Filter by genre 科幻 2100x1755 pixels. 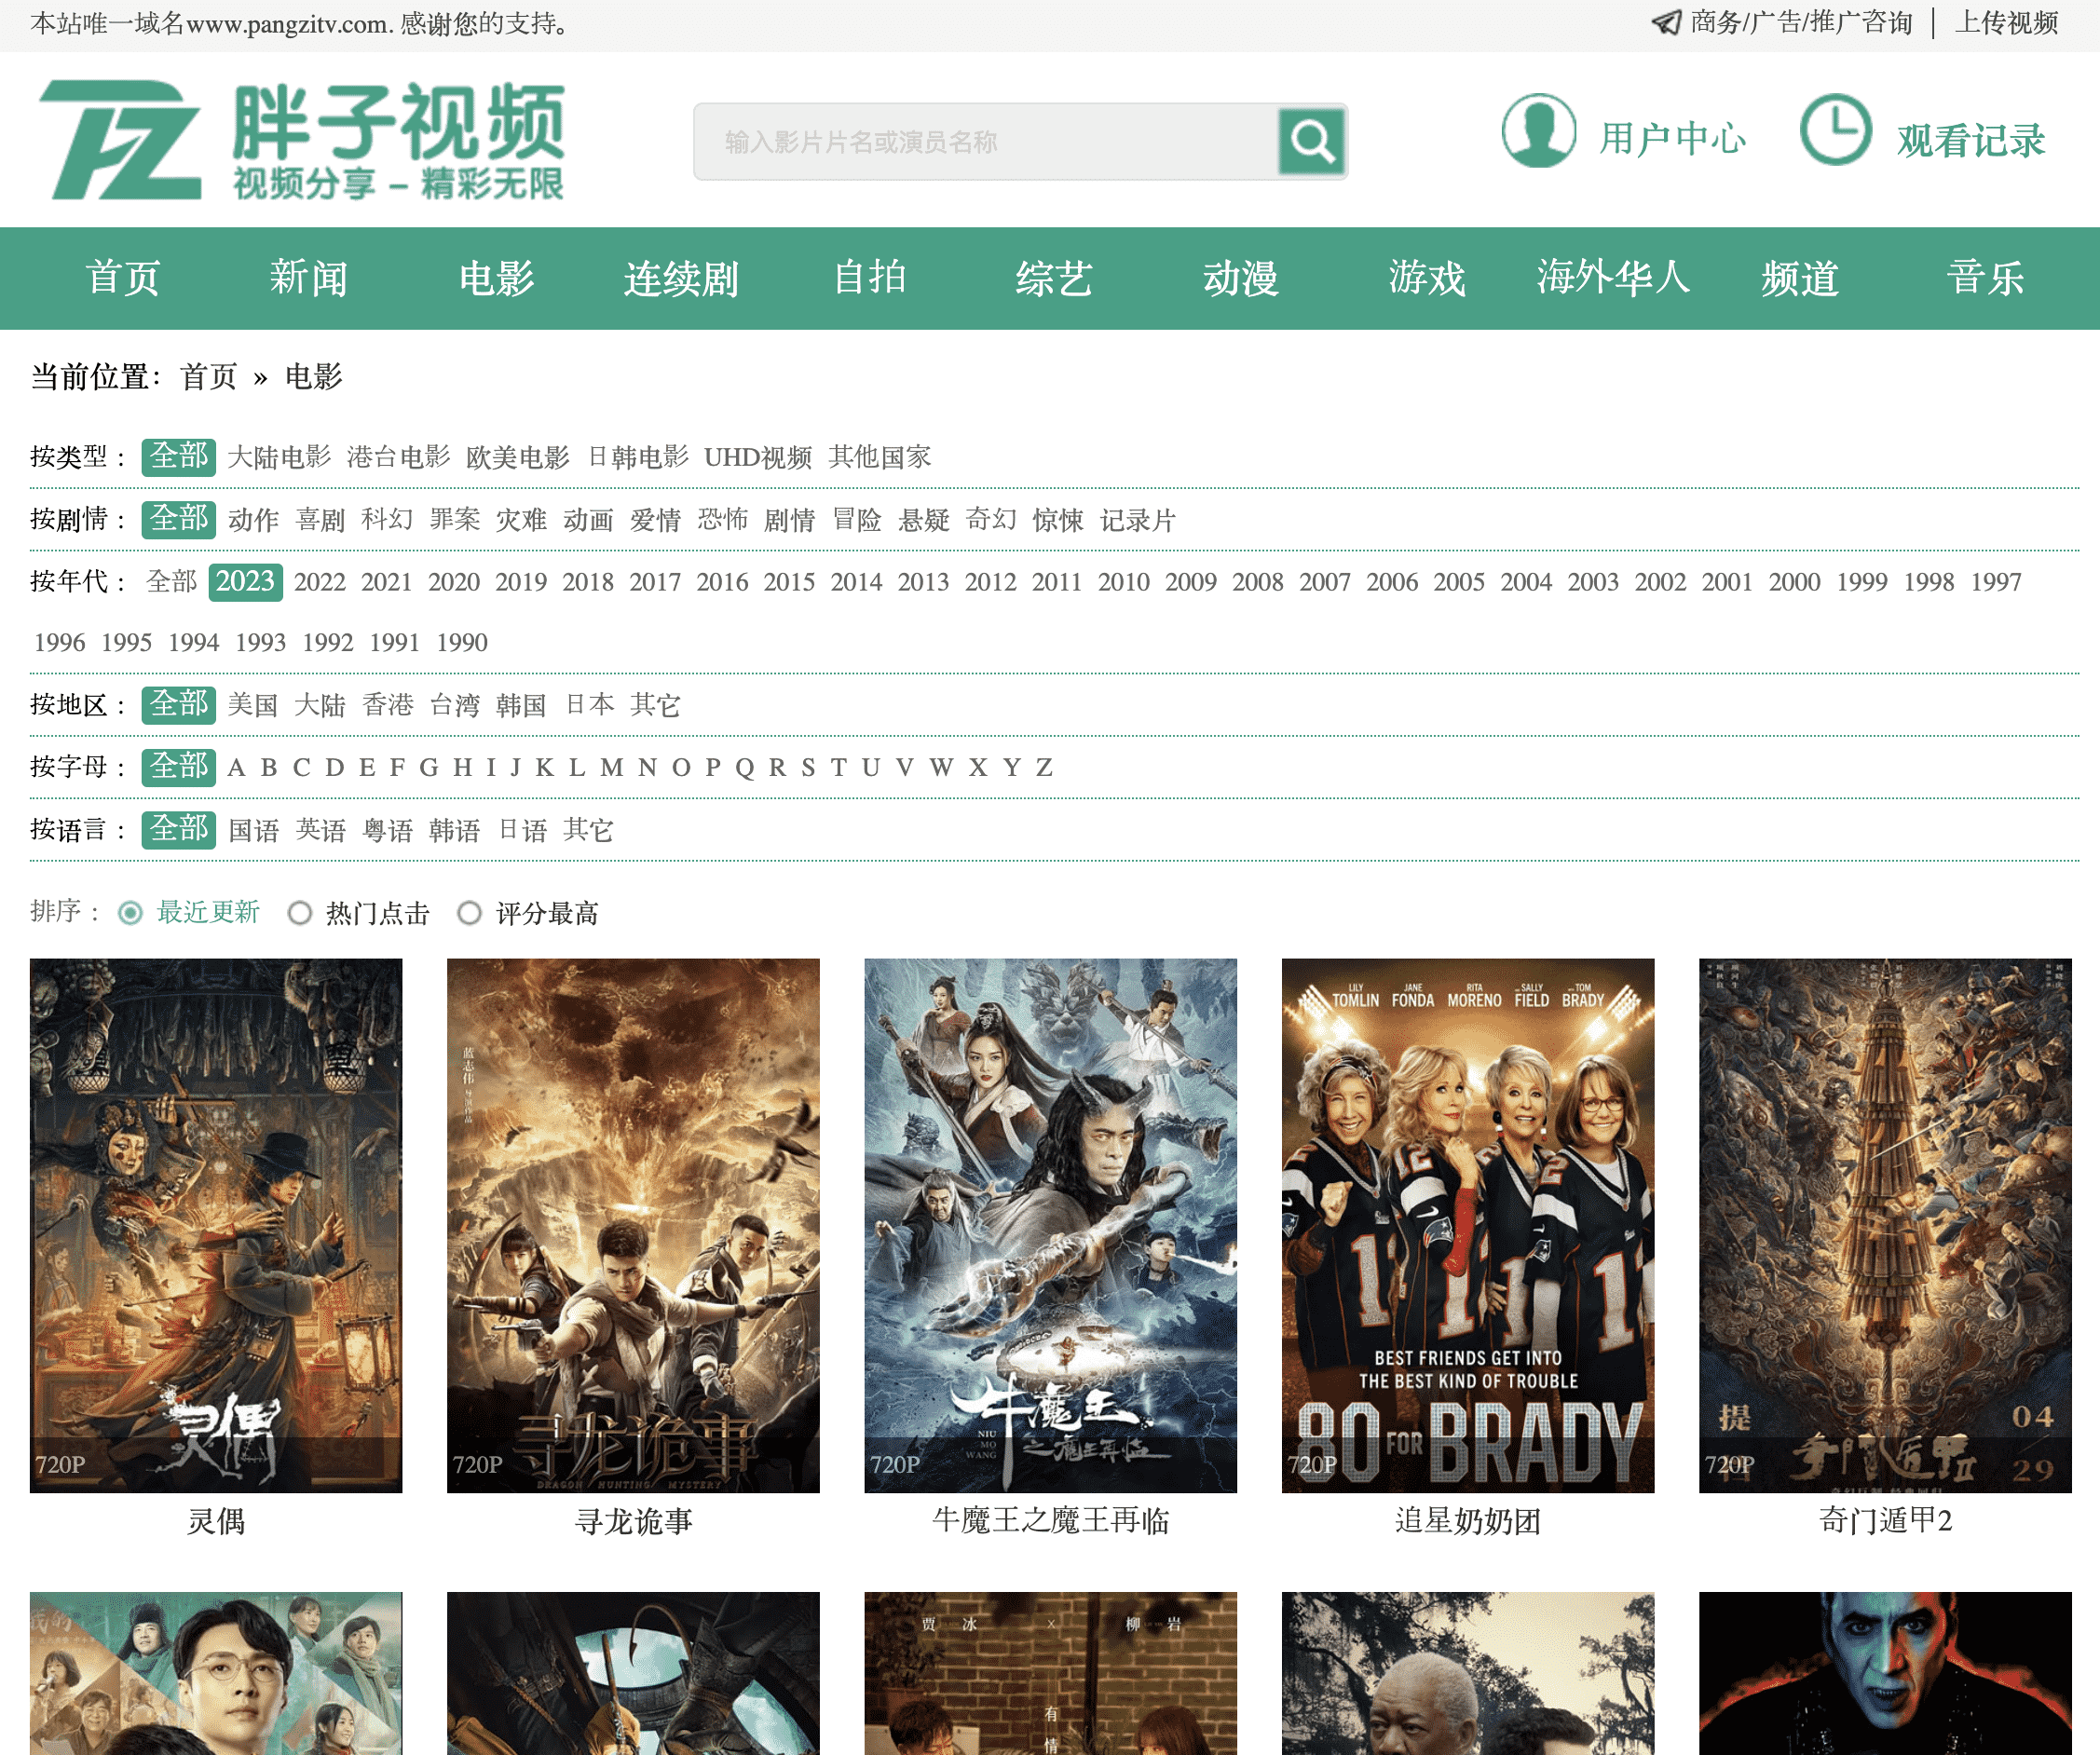pyautogui.click(x=387, y=520)
